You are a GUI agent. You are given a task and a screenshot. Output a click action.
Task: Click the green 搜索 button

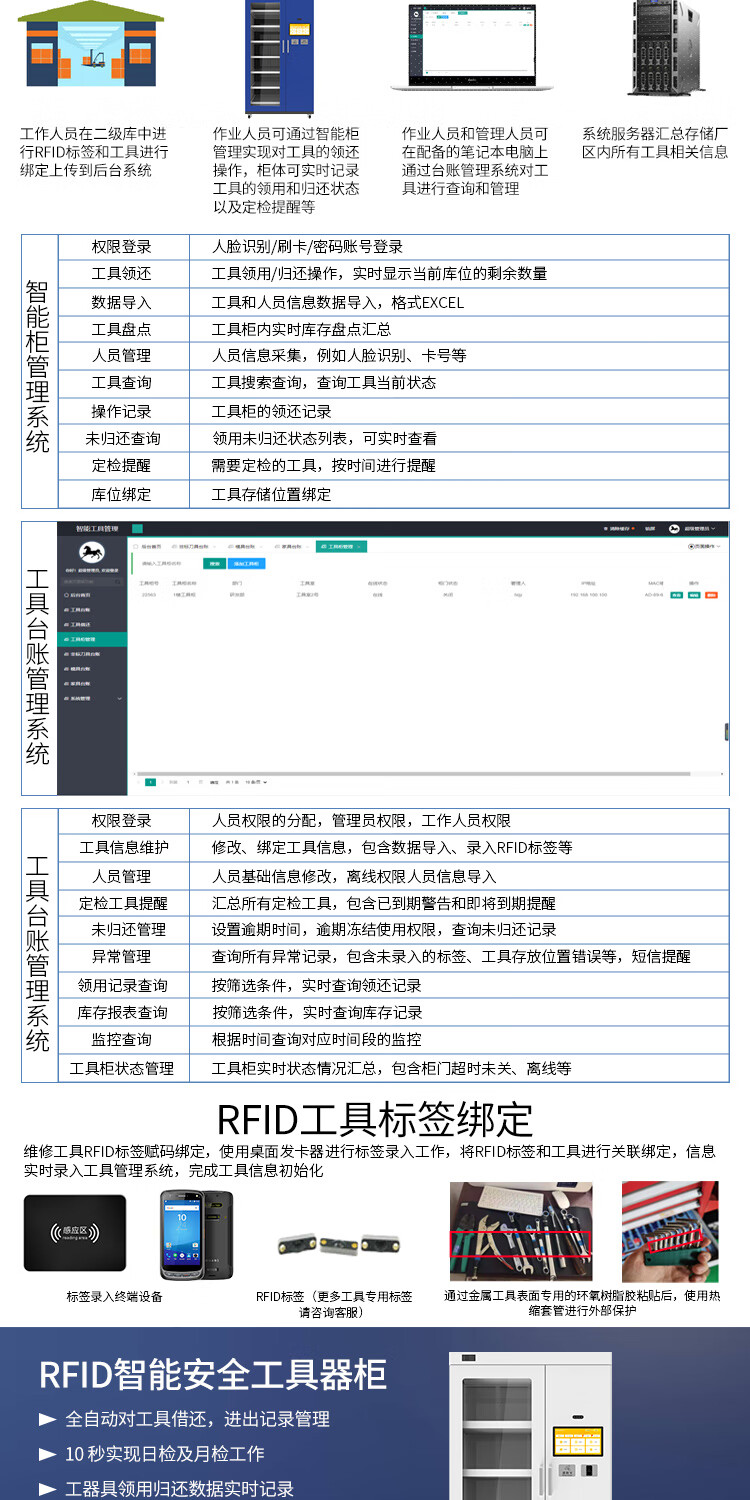click(214, 564)
